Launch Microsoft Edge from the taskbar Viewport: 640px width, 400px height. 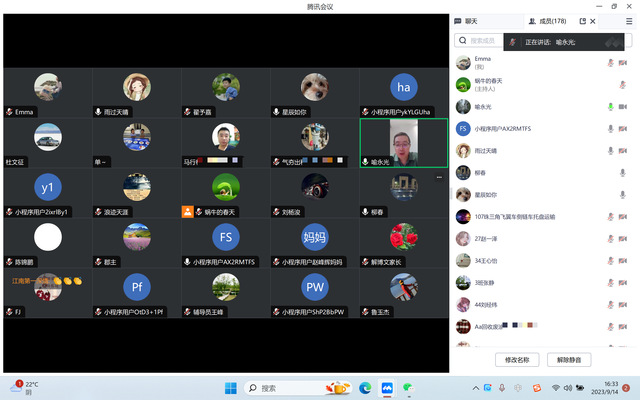point(364,387)
